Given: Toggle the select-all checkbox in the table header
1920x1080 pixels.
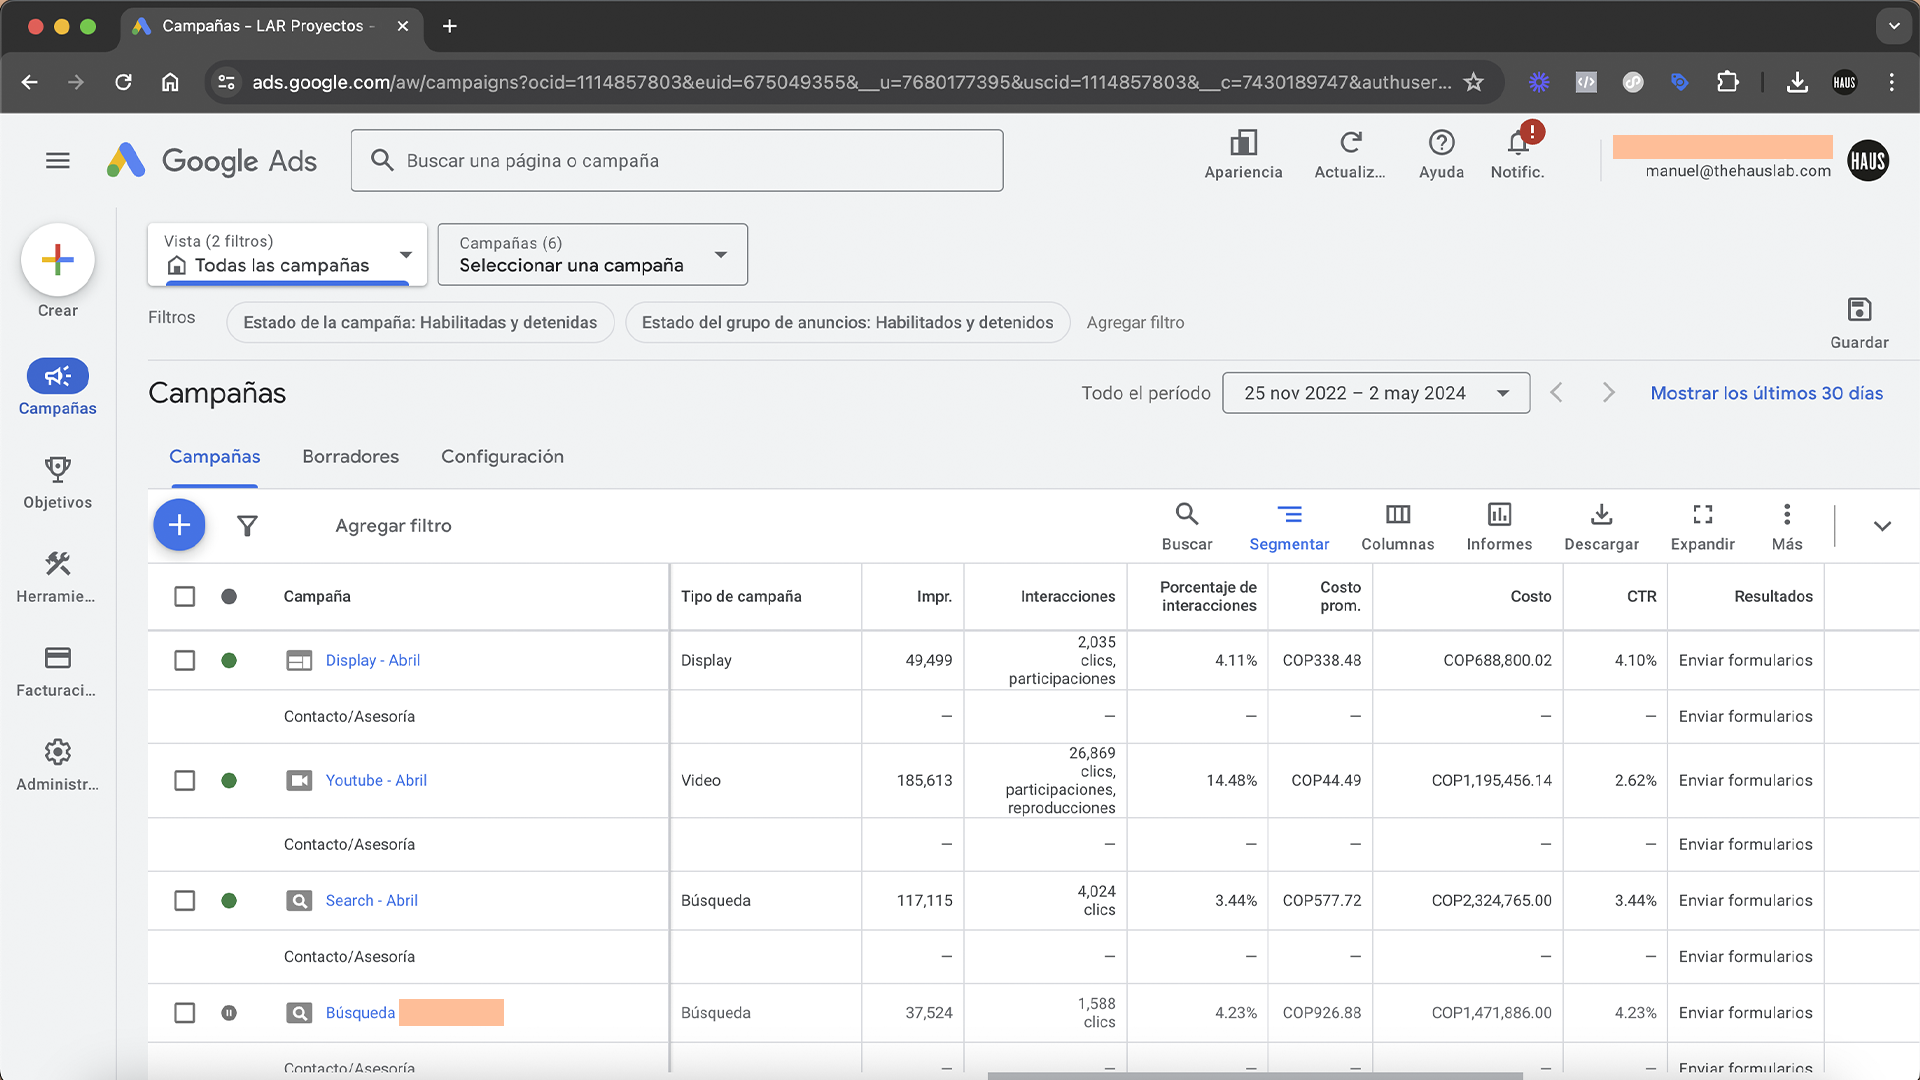Looking at the screenshot, I should pos(185,597).
